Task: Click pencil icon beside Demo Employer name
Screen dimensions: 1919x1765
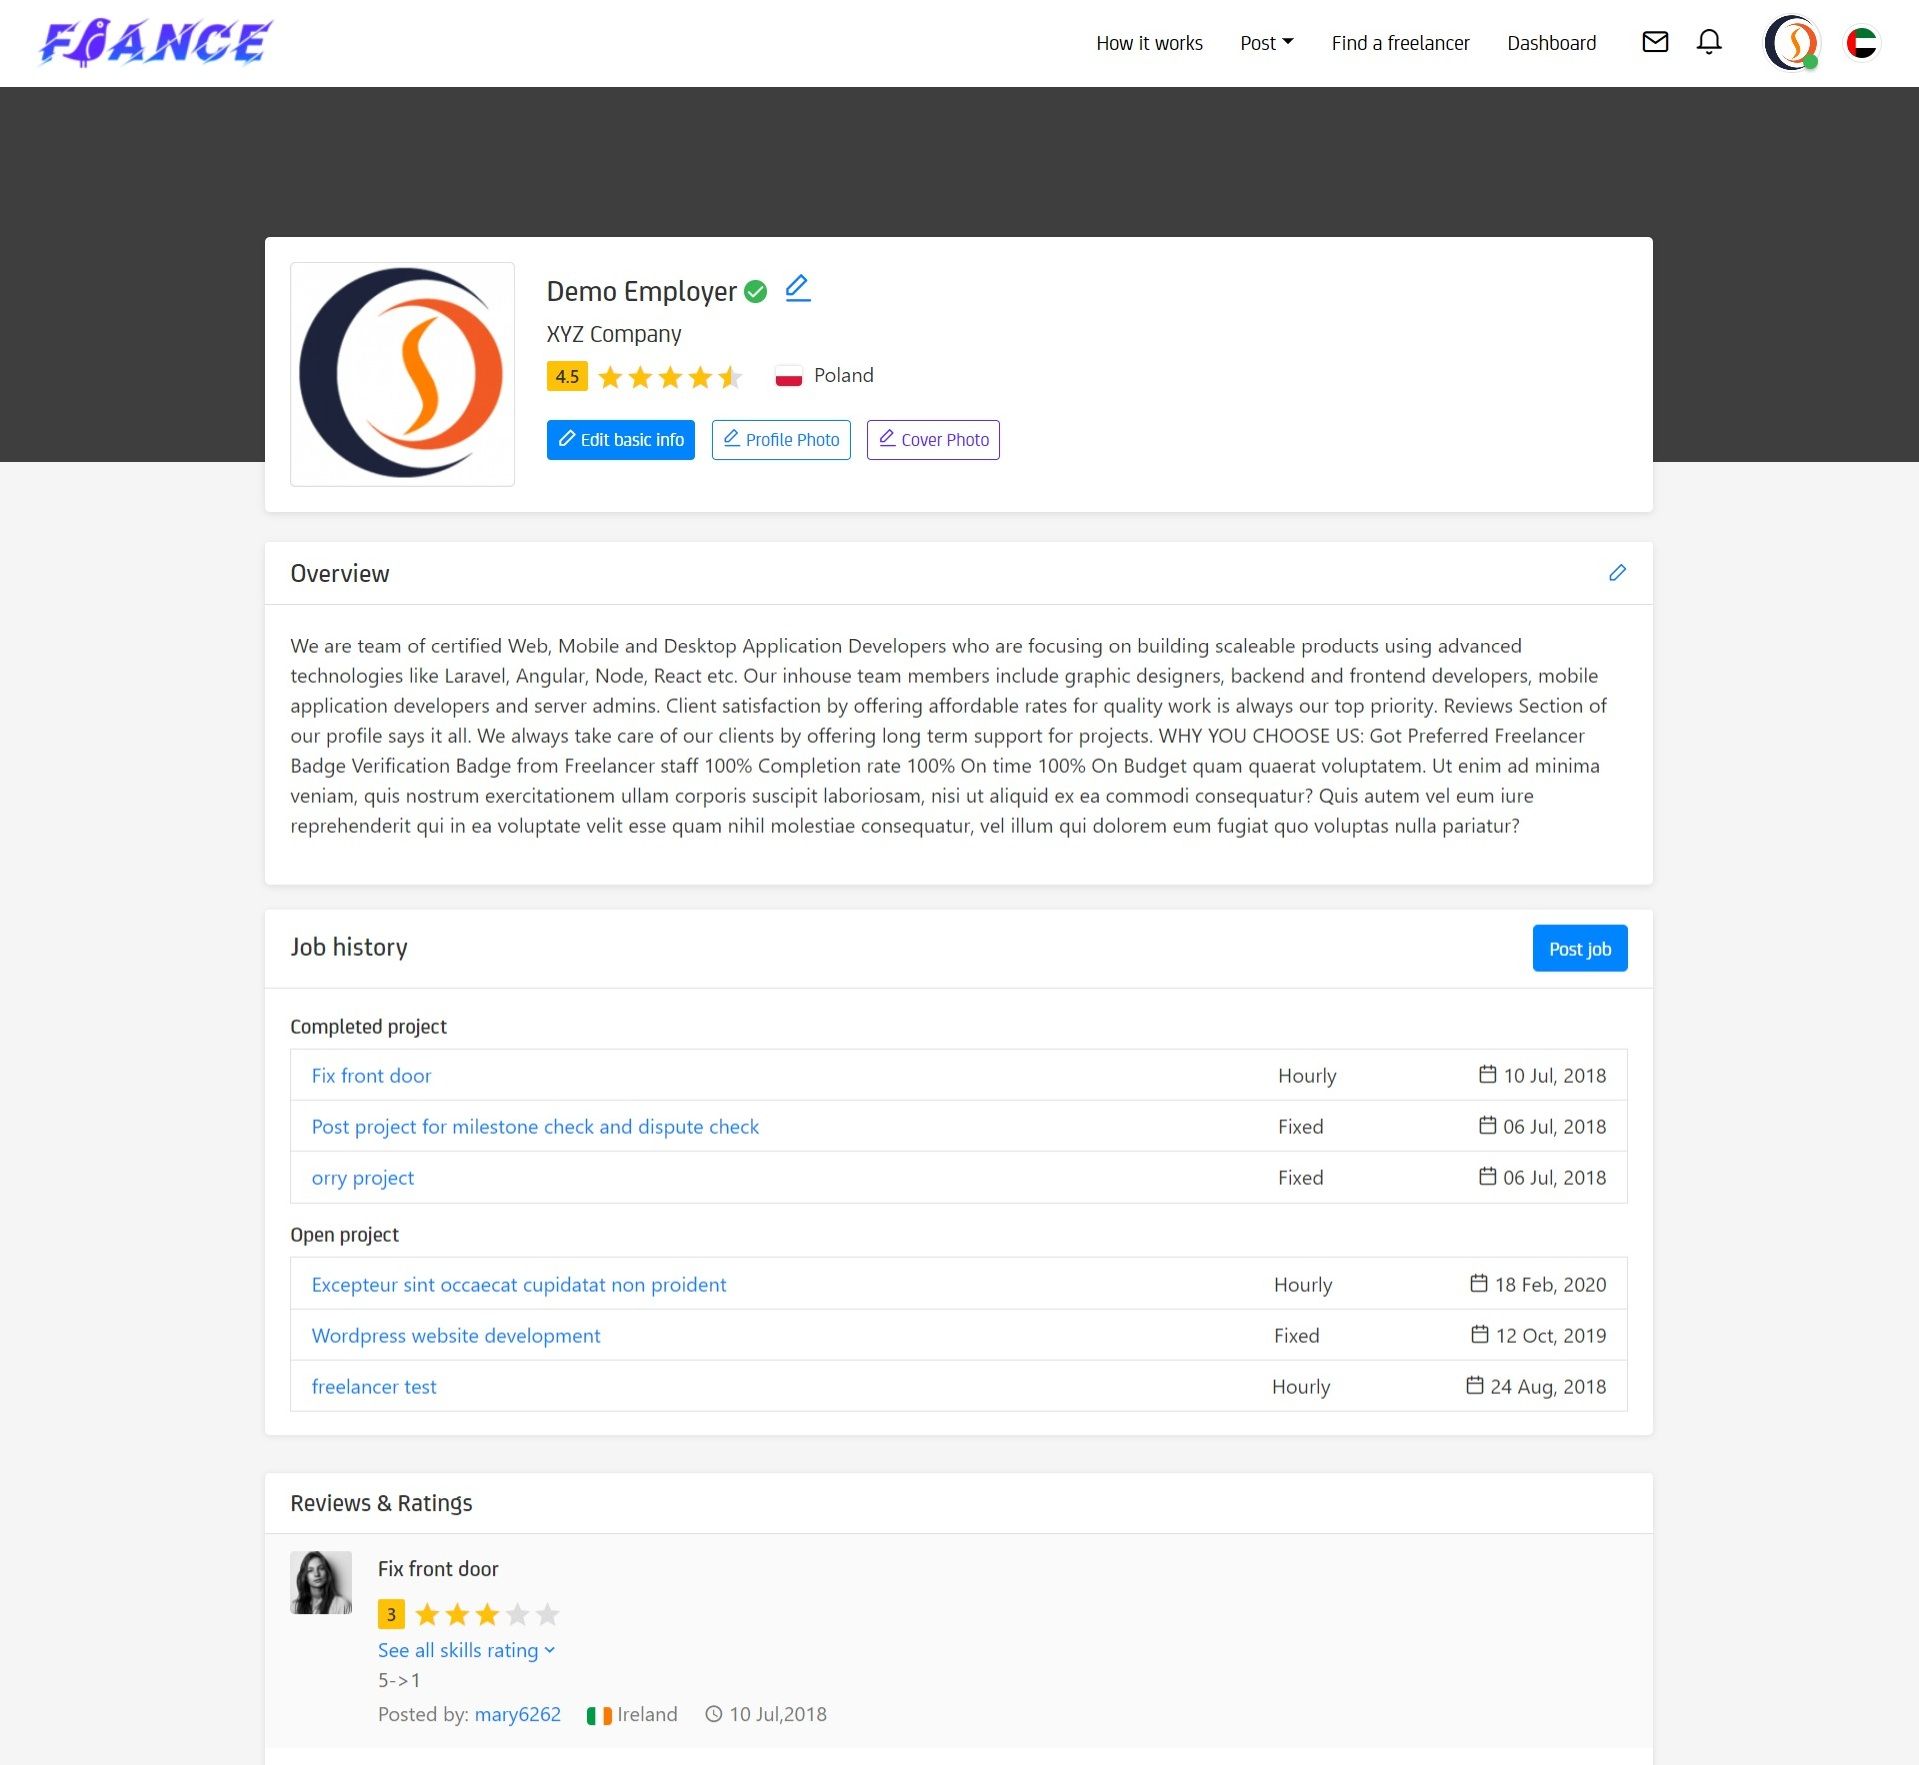Action: 797,289
